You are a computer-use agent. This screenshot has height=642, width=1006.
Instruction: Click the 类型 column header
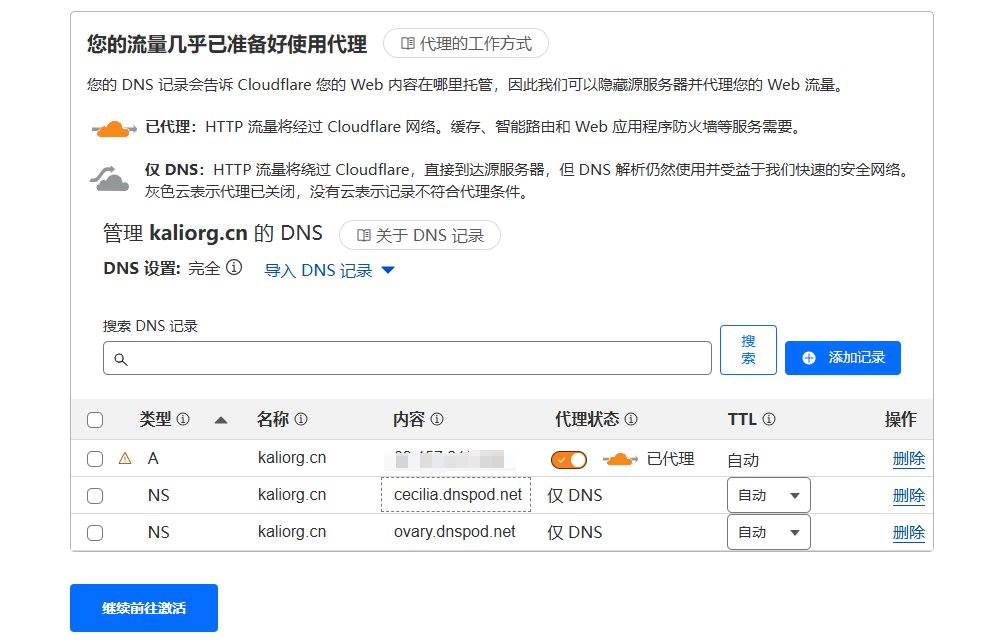pos(155,419)
